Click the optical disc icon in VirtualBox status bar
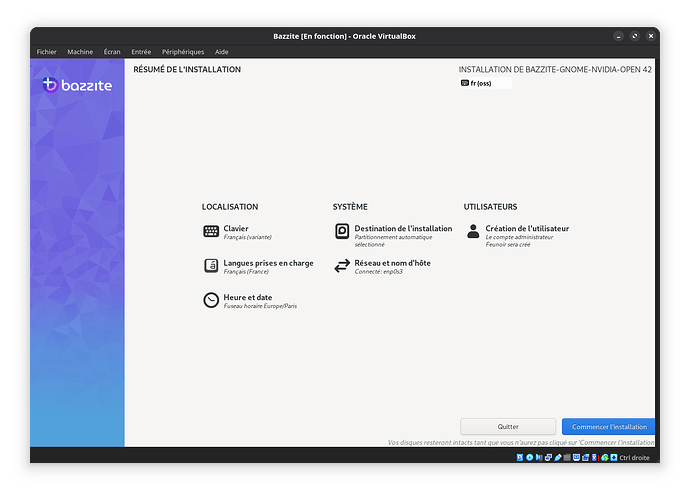This screenshot has width=690, height=496. (531, 457)
